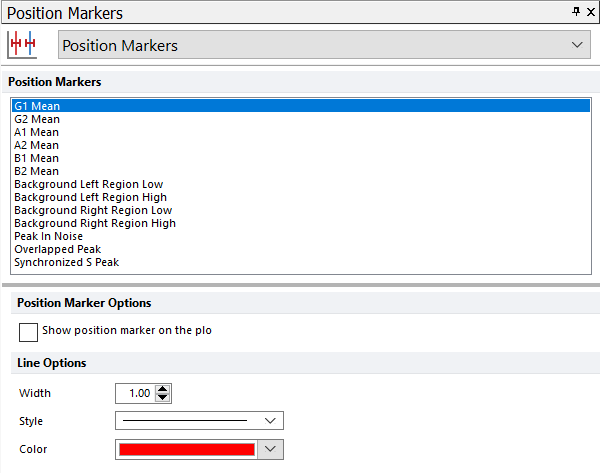Select Background Left Region High

click(x=301, y=197)
